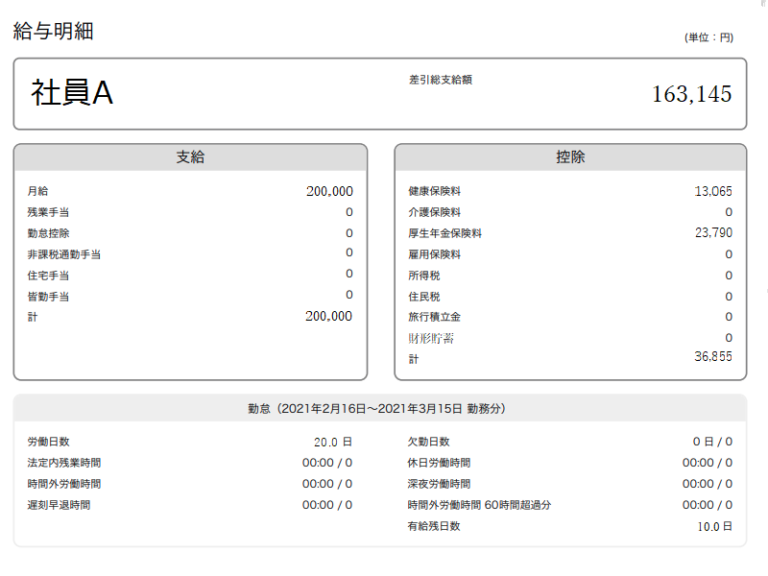The height and width of the screenshot is (576, 768).
Task: Click the 有給残日数 value 10.0 日
Action: [715, 527]
